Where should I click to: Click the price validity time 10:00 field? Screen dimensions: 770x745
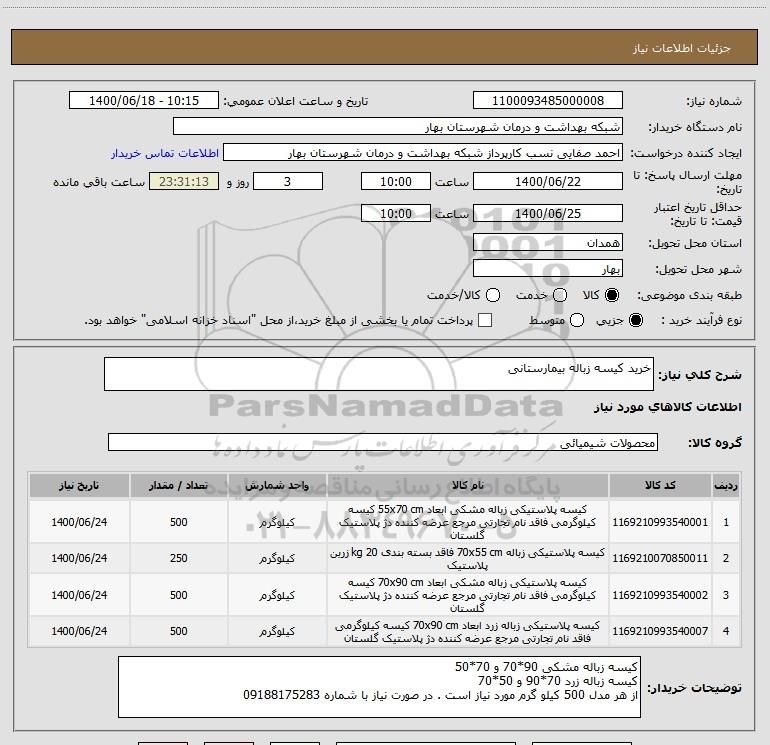(x=396, y=213)
